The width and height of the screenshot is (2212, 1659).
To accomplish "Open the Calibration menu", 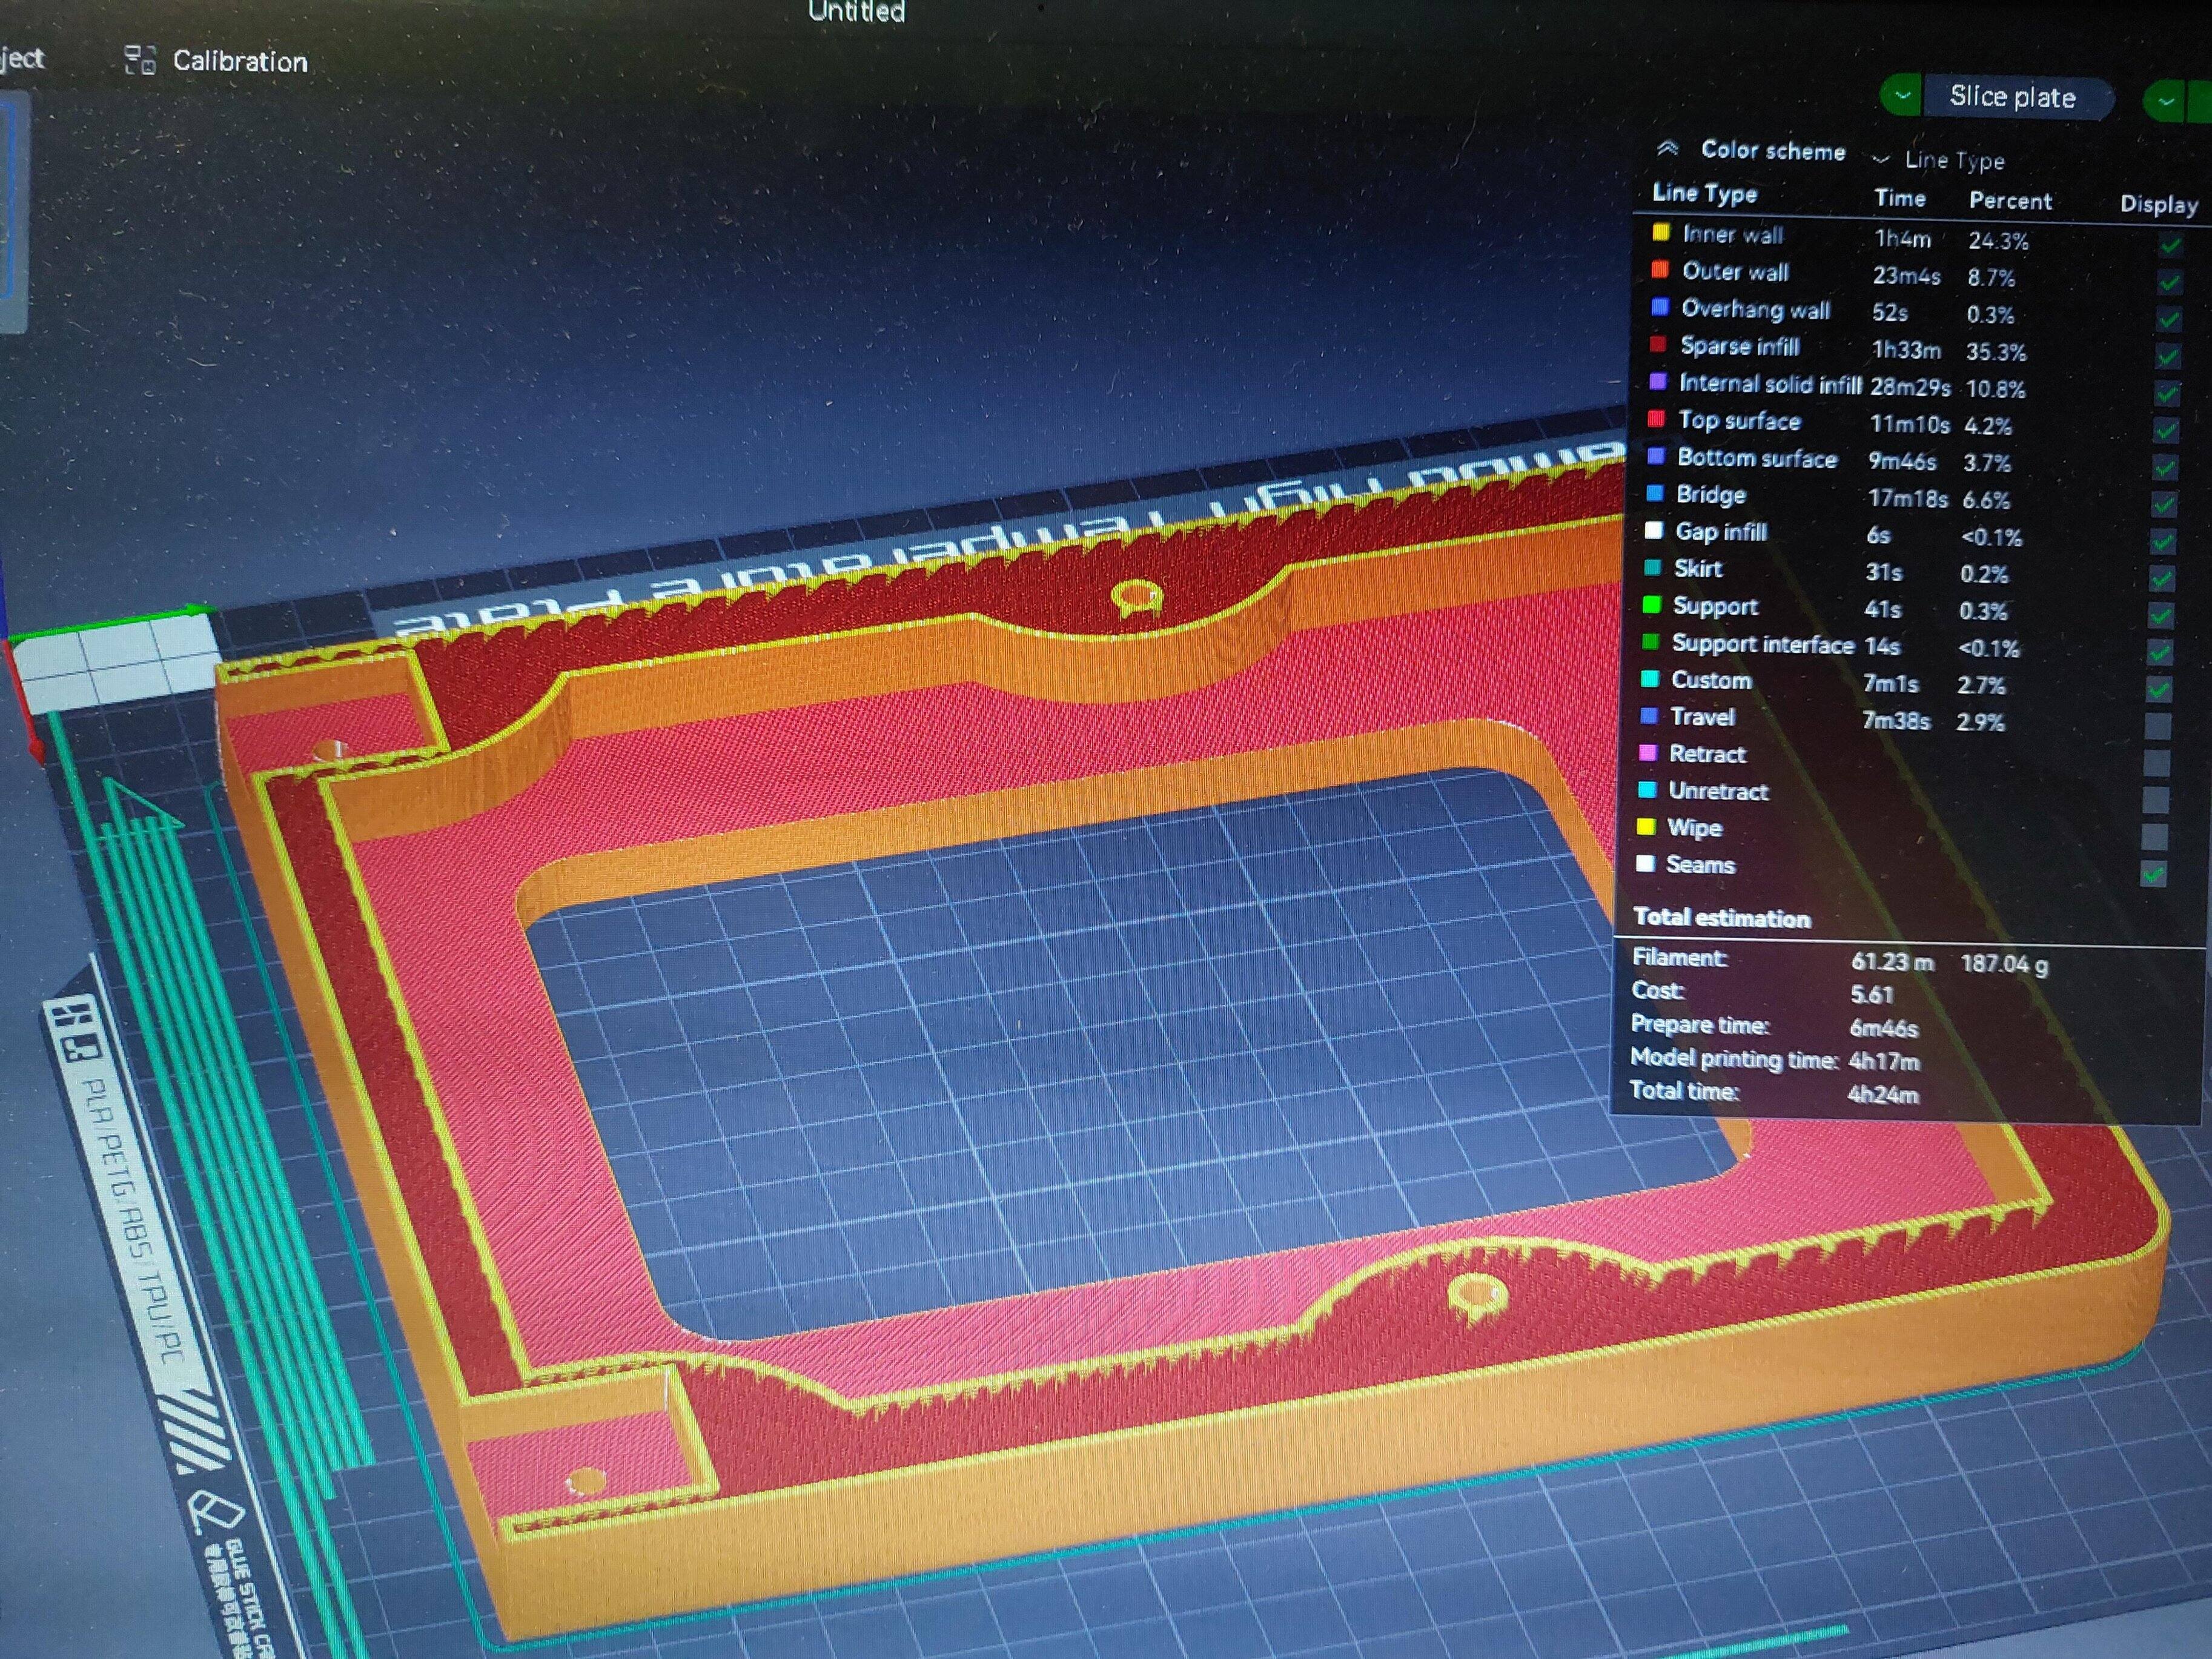I will pyautogui.click(x=239, y=61).
